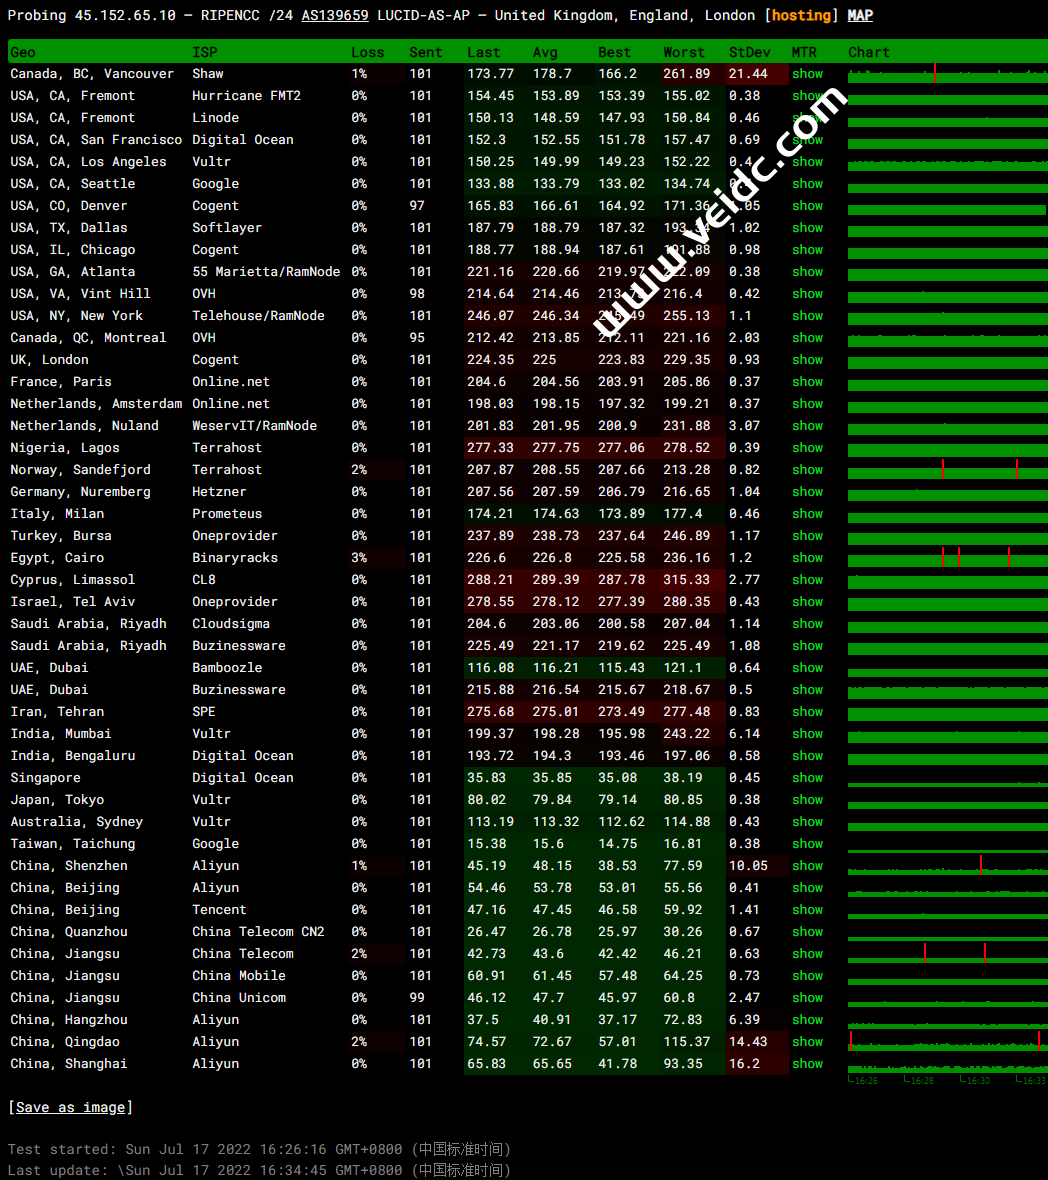Show MTR for Australia, Sydney Vultr
Screen dimensions: 1048x1180
[807, 822]
